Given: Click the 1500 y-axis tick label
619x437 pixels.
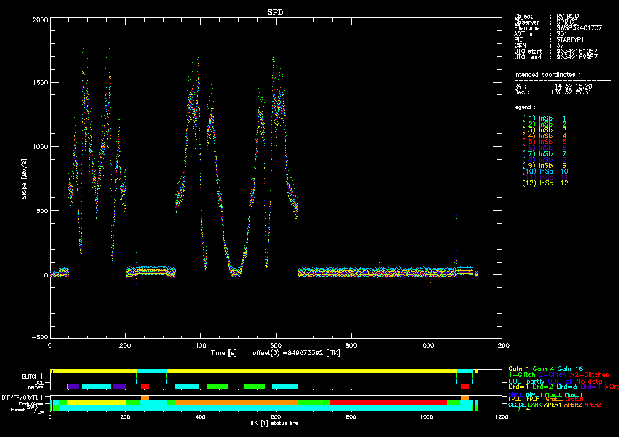Looking at the screenshot, I should 38,83.
